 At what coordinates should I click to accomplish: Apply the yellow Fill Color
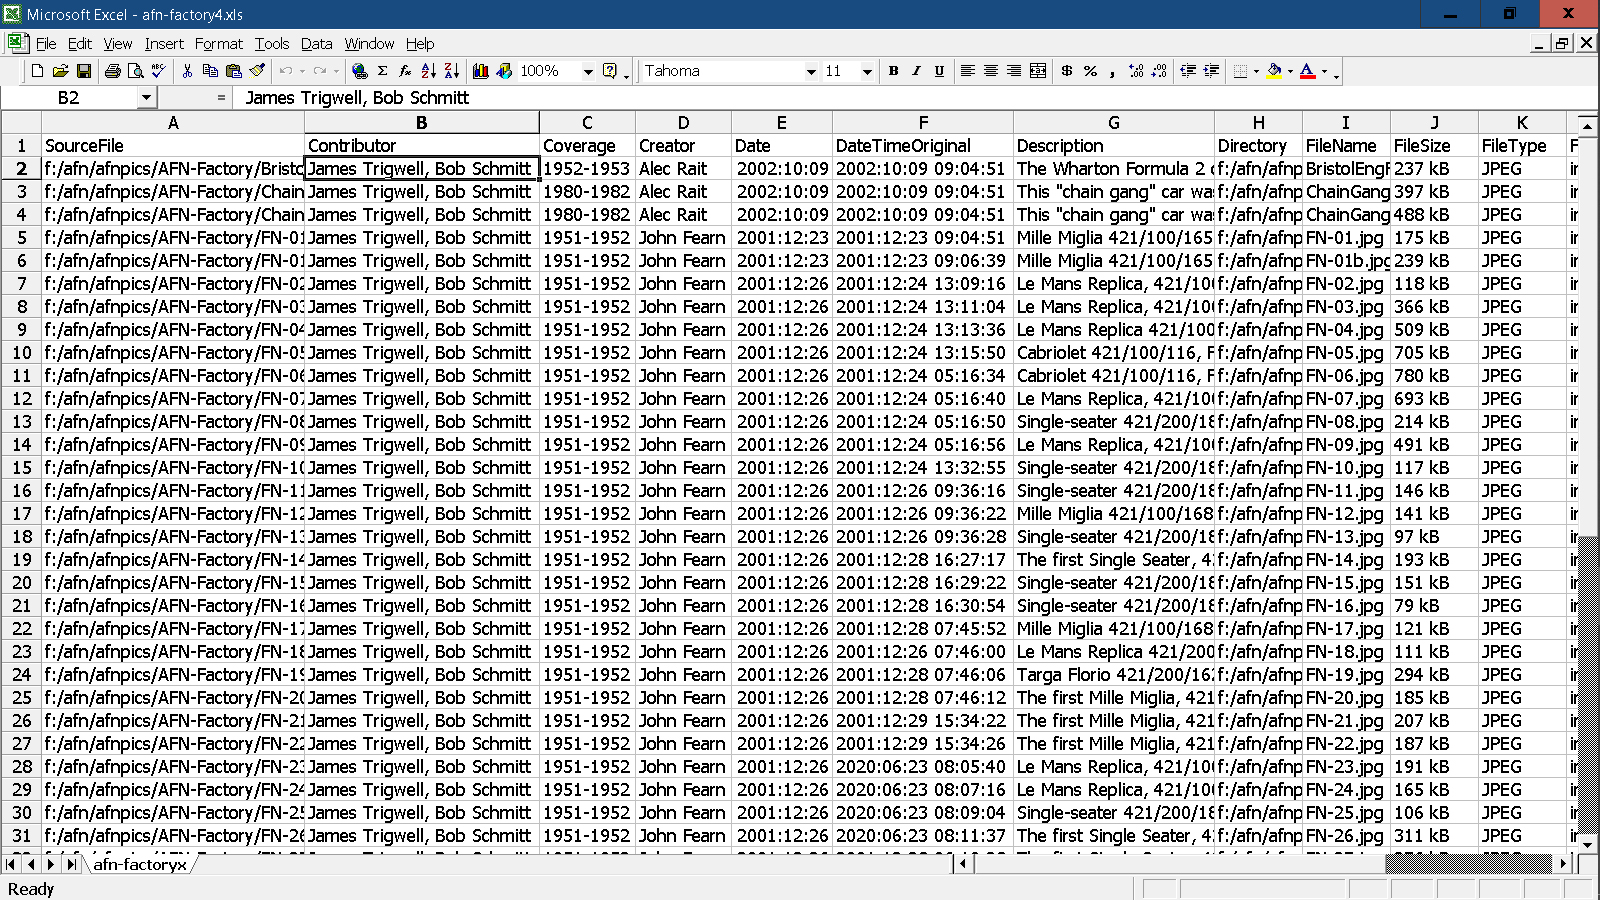point(1274,71)
